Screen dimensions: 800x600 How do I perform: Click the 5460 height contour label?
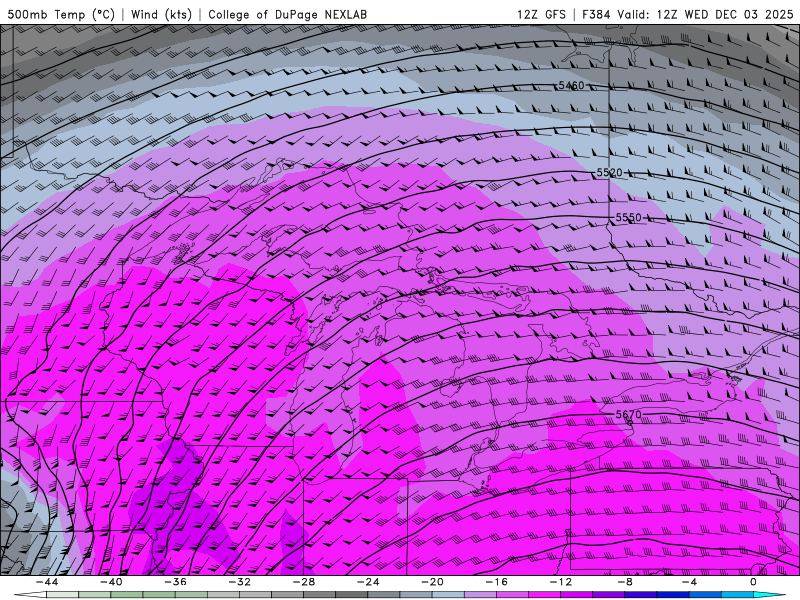coord(571,86)
